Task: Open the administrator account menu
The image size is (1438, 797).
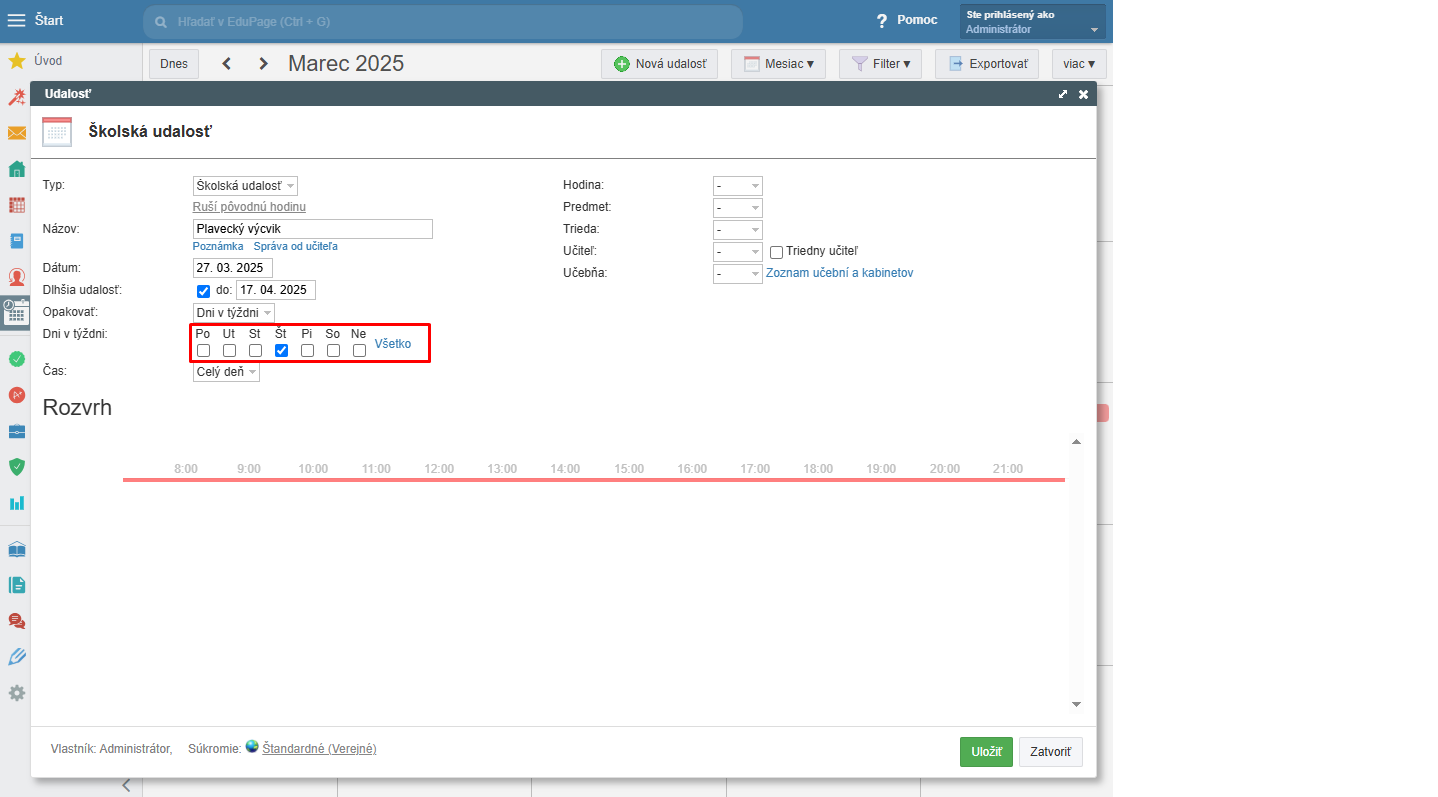Action: click(1033, 21)
